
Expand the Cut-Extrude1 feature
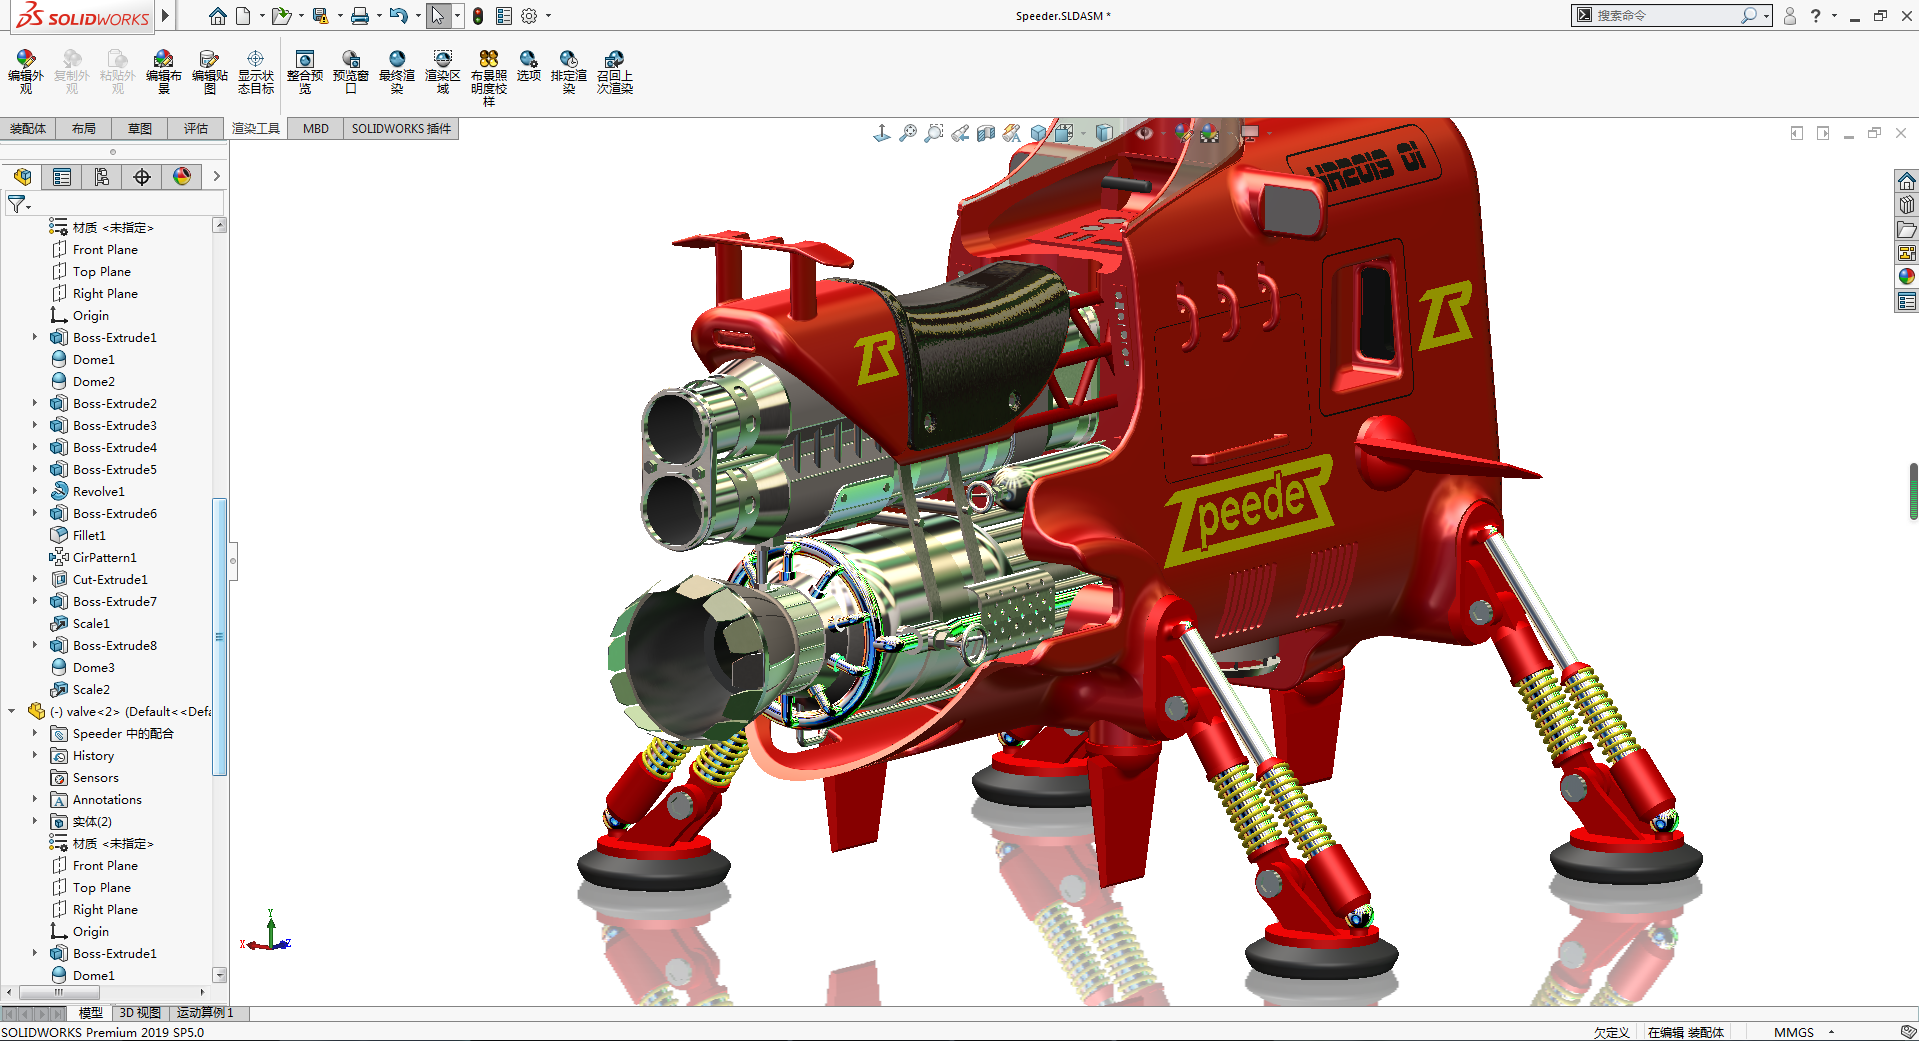point(34,579)
